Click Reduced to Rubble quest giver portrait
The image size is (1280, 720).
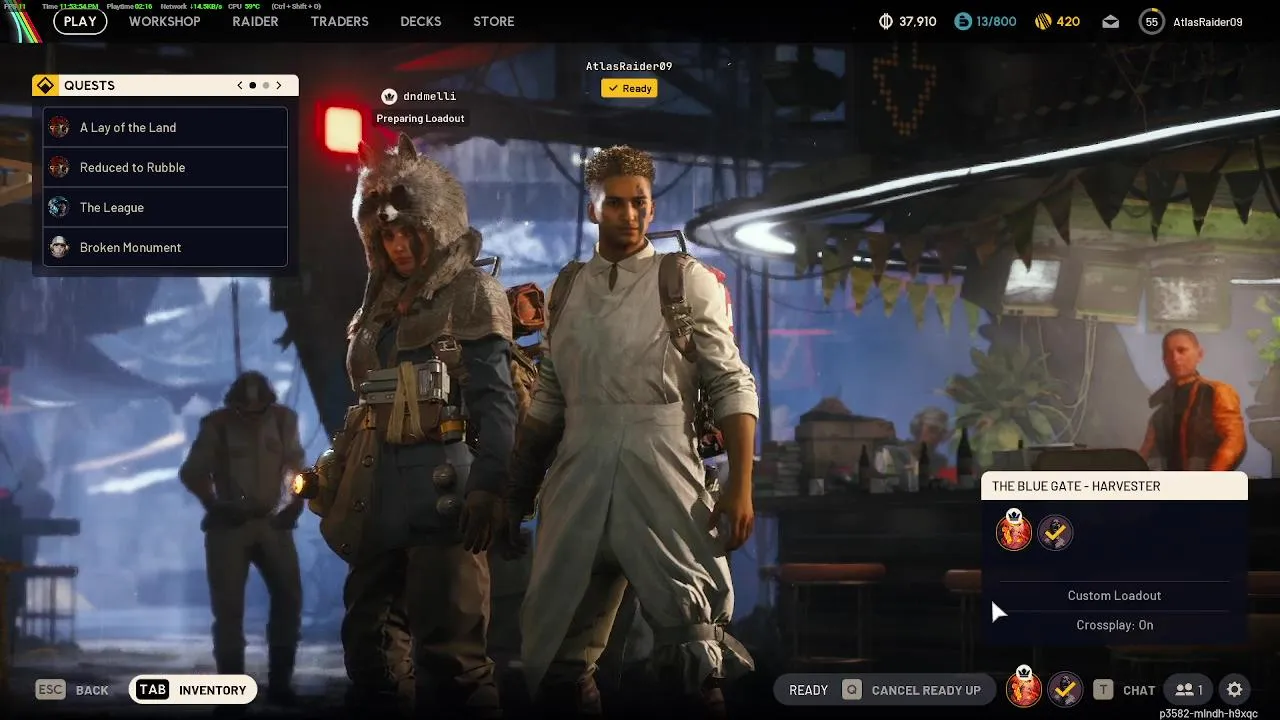[x=59, y=167]
